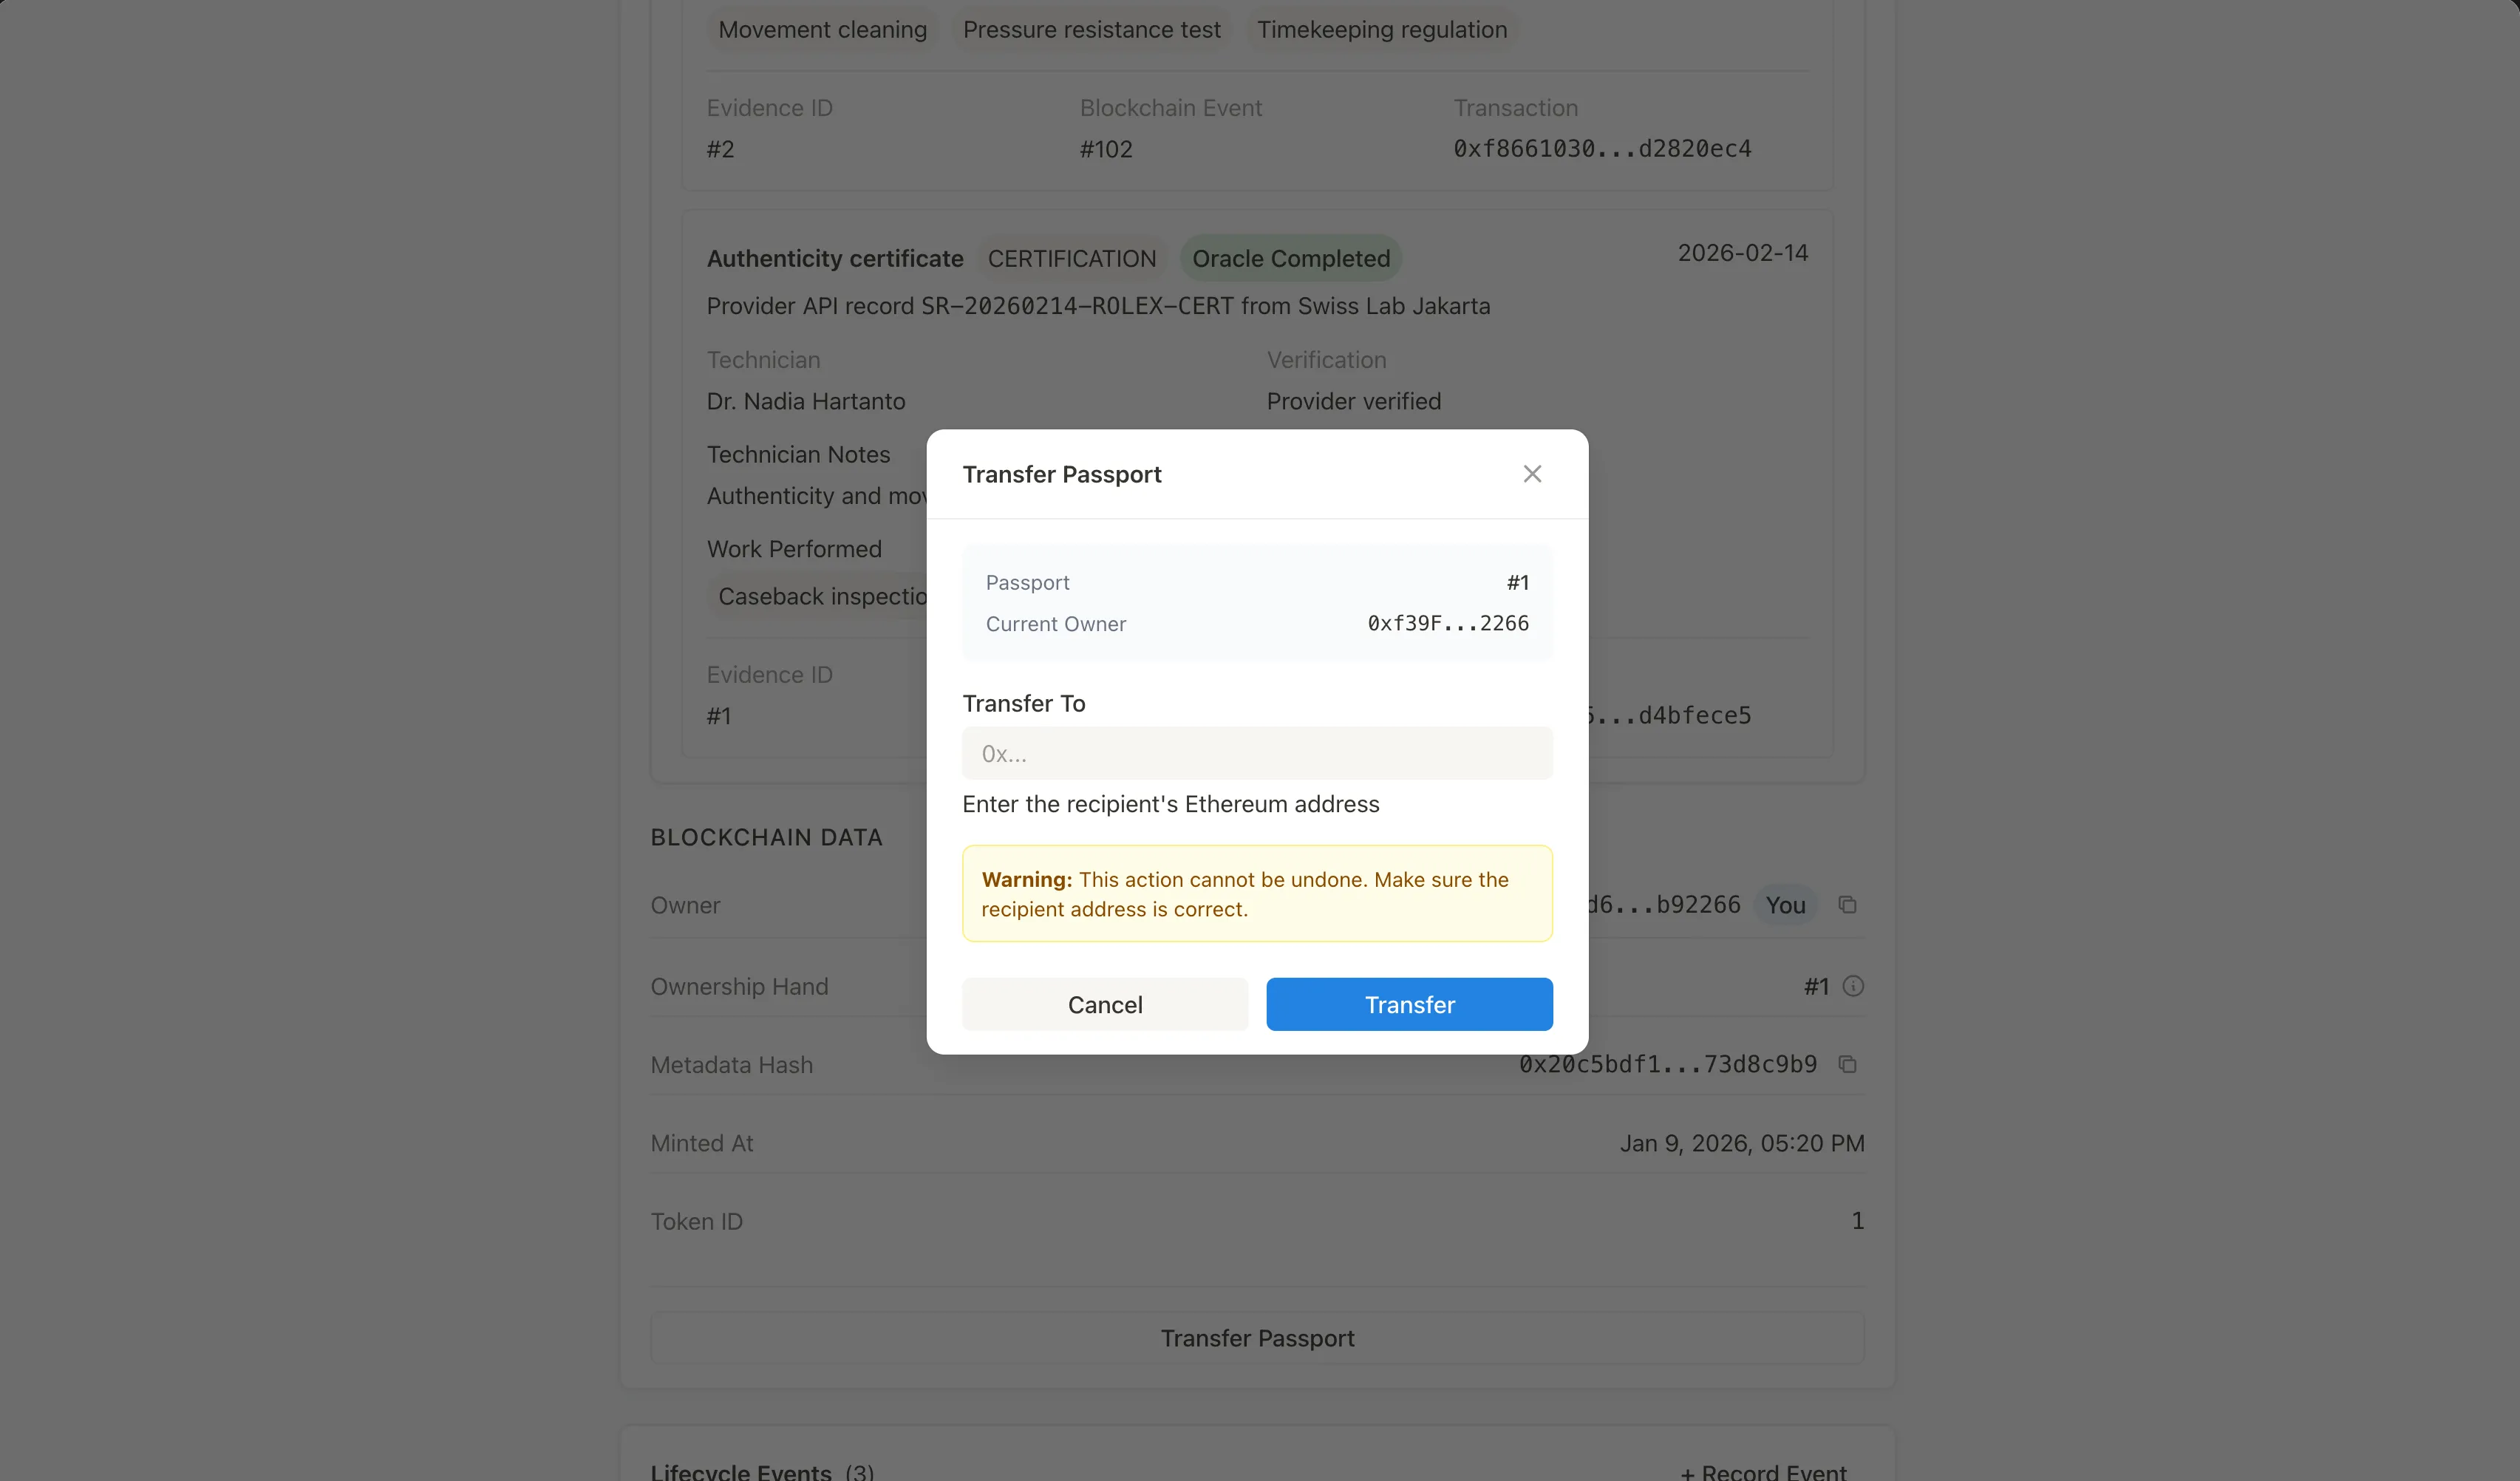Click the bottom Transfer Passport button

tap(1256, 1338)
